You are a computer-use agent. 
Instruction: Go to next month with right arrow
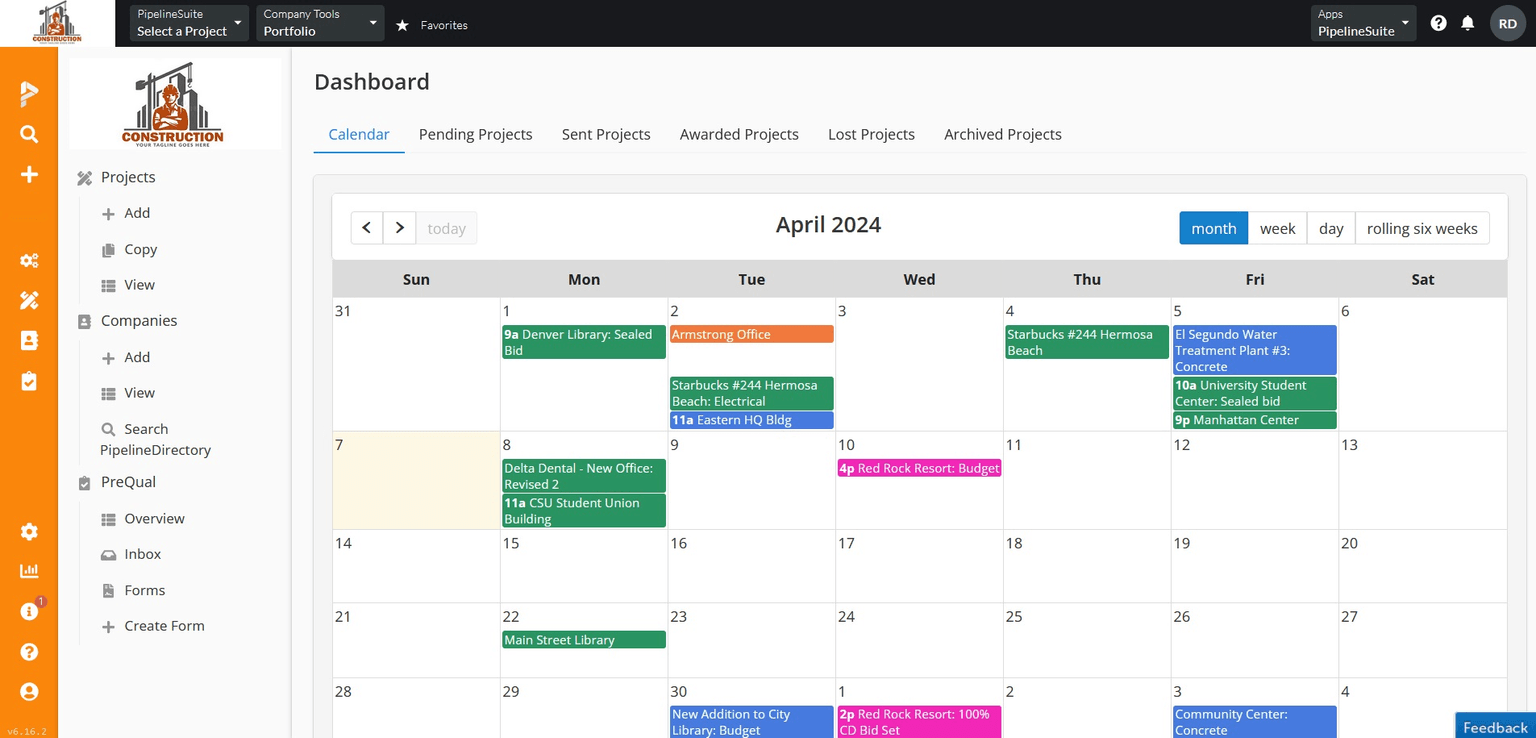point(399,228)
